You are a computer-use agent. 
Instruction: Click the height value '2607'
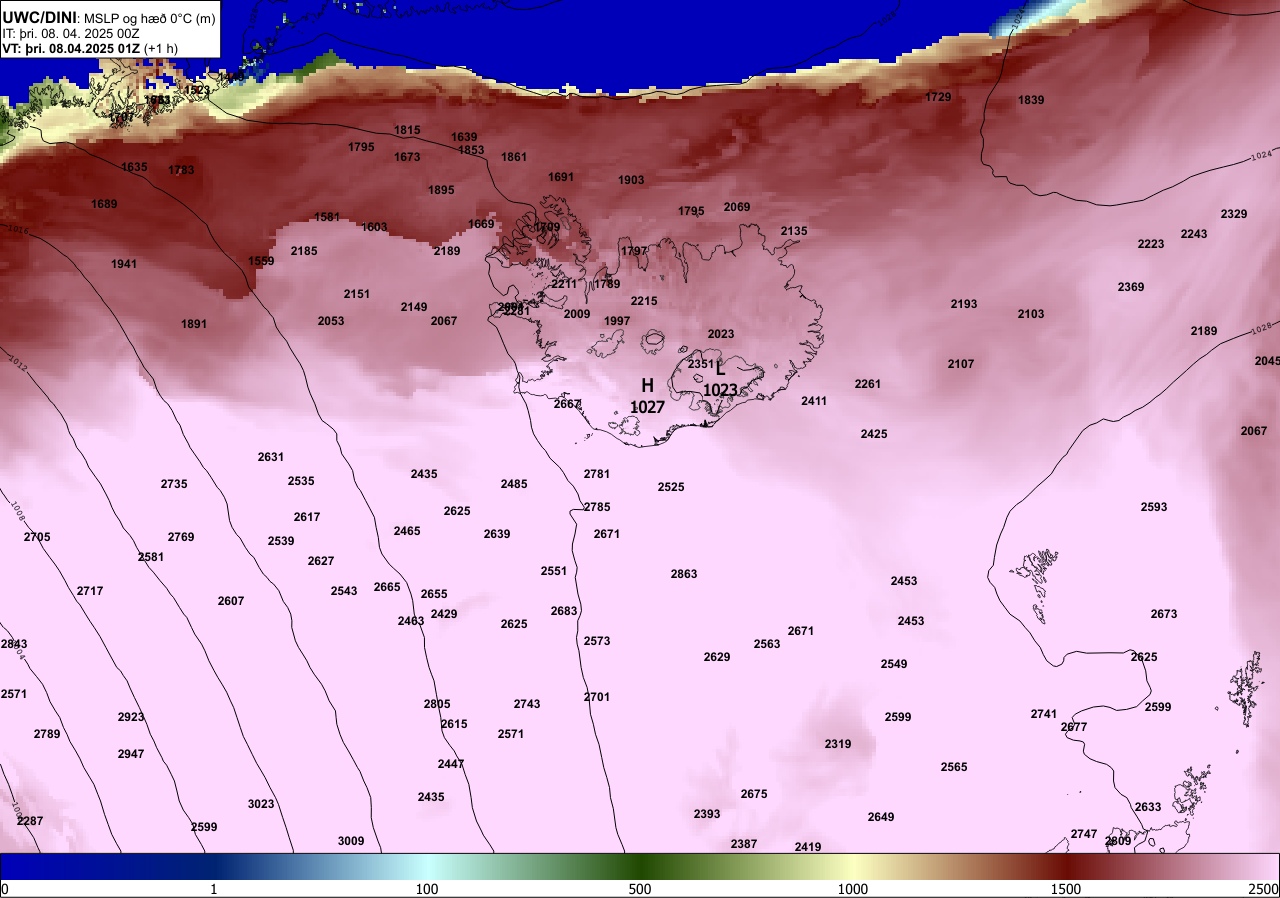point(231,601)
